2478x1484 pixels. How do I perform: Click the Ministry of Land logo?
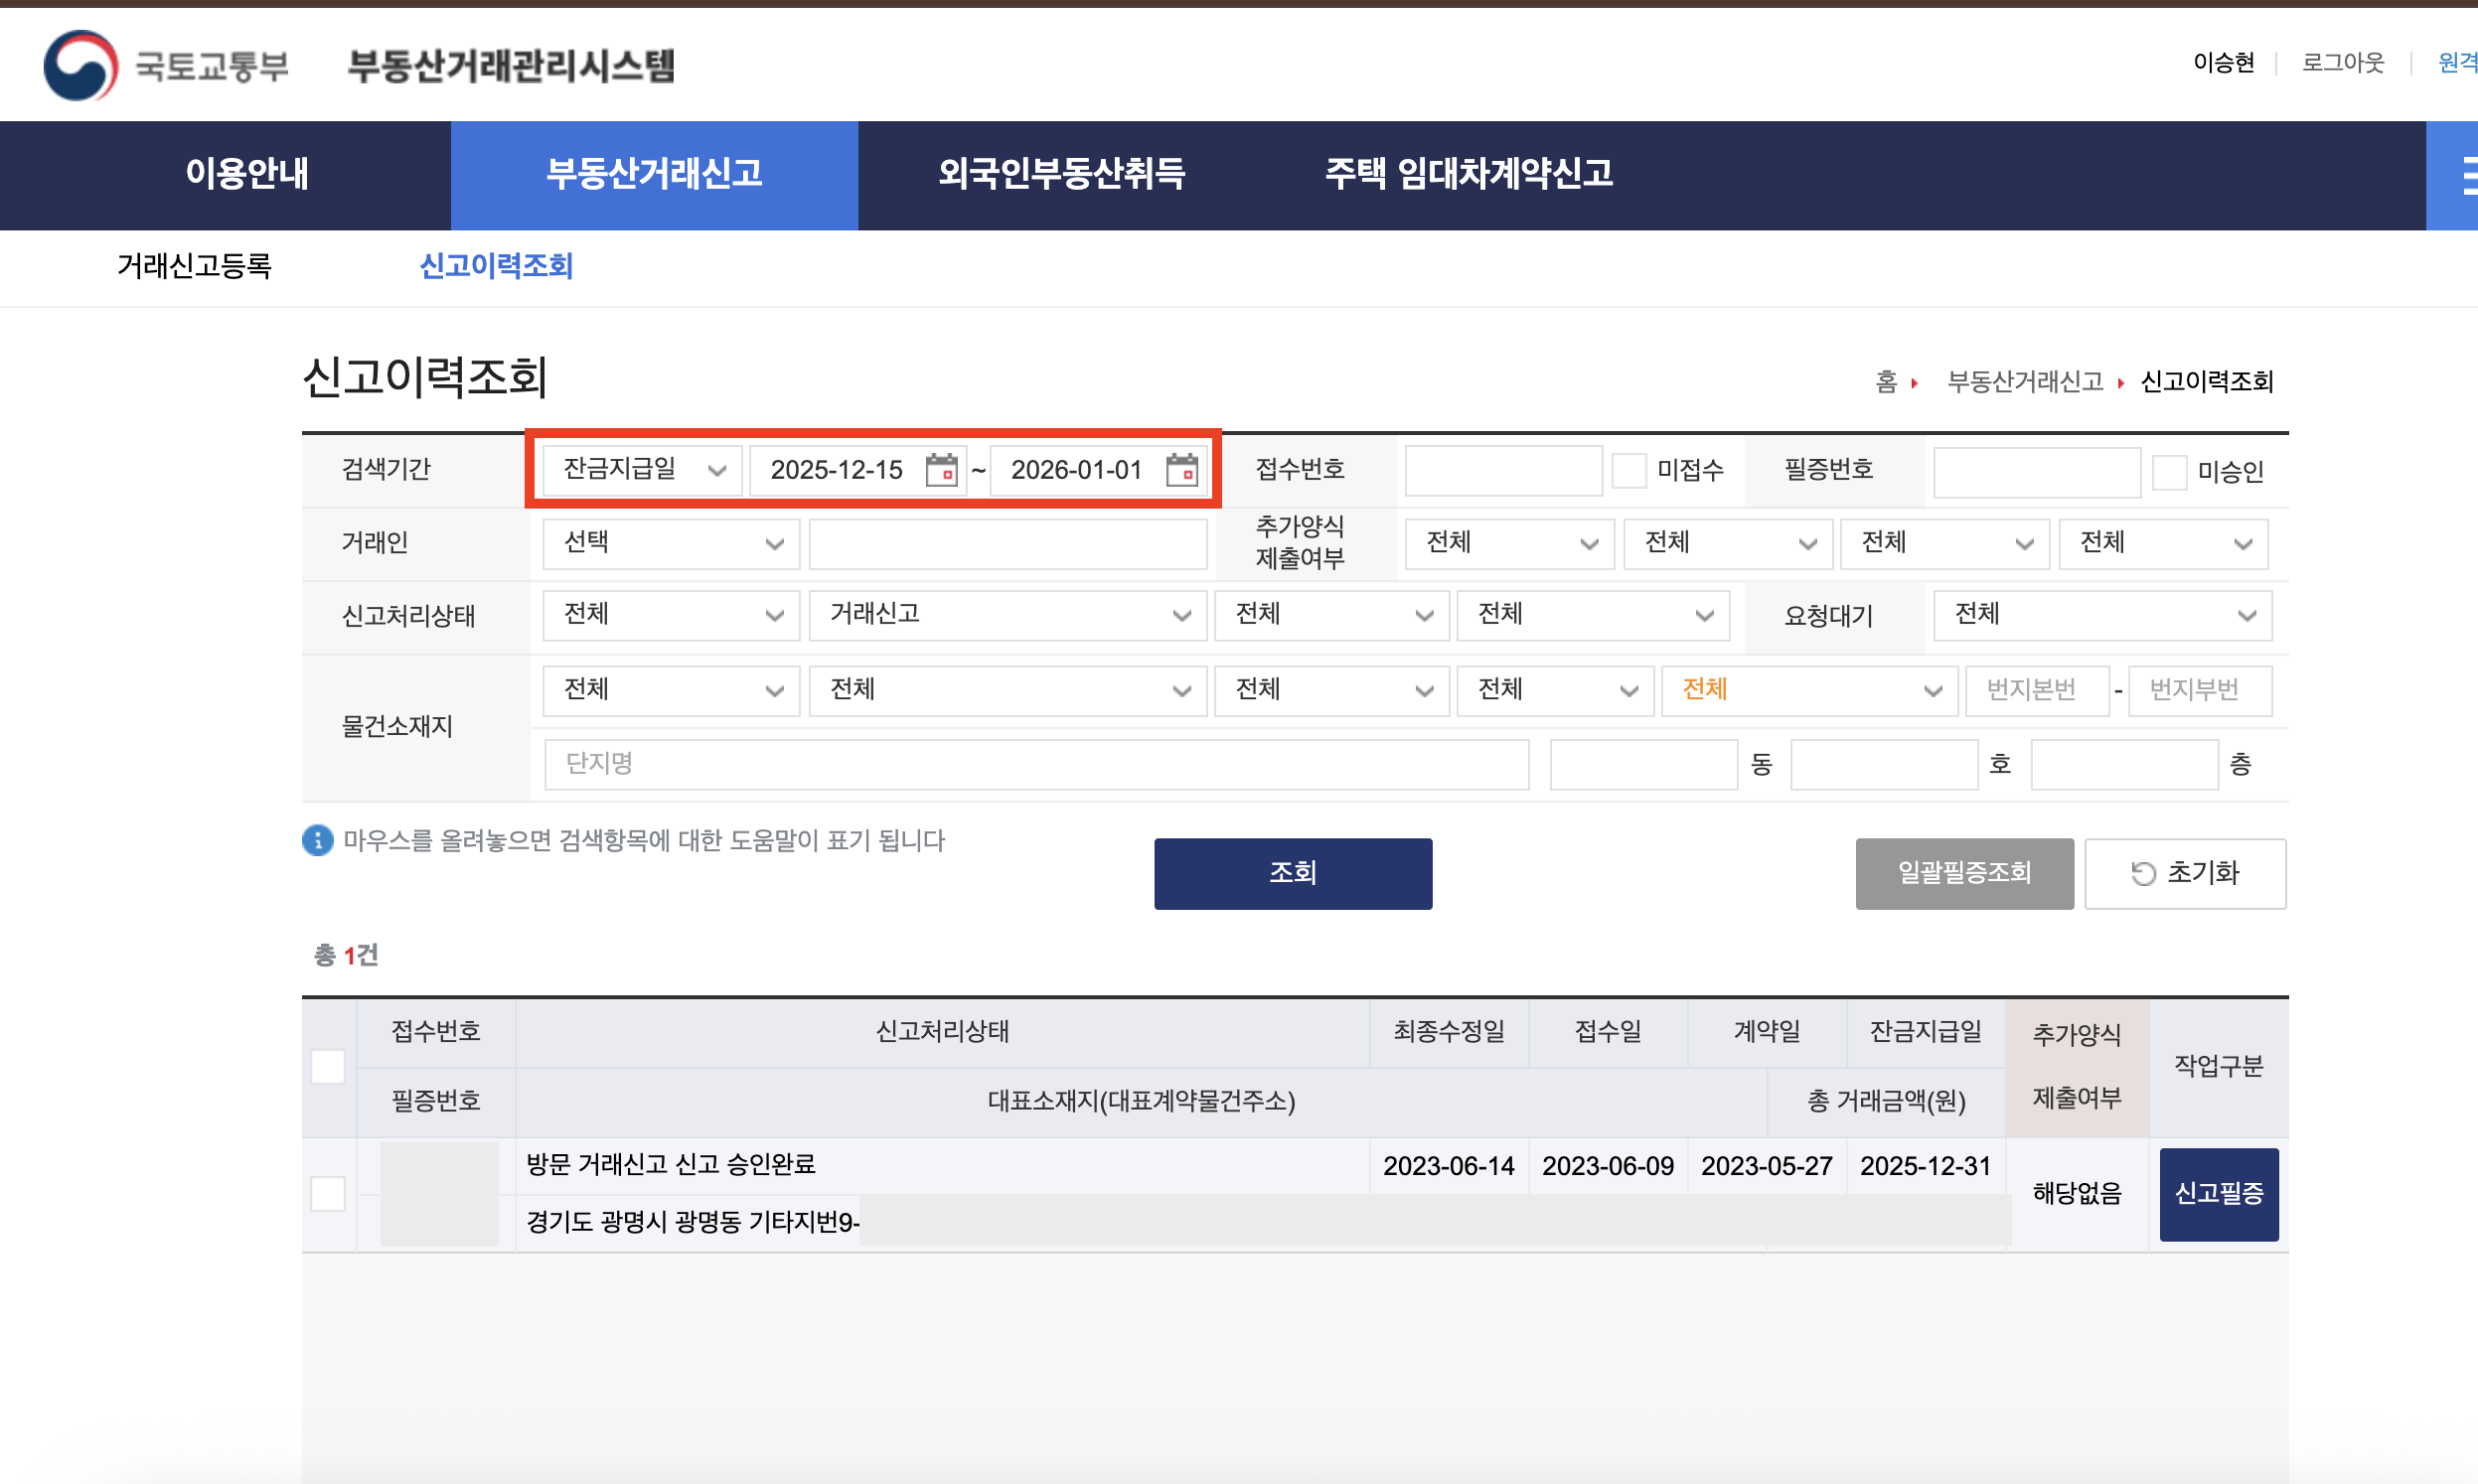(80, 66)
